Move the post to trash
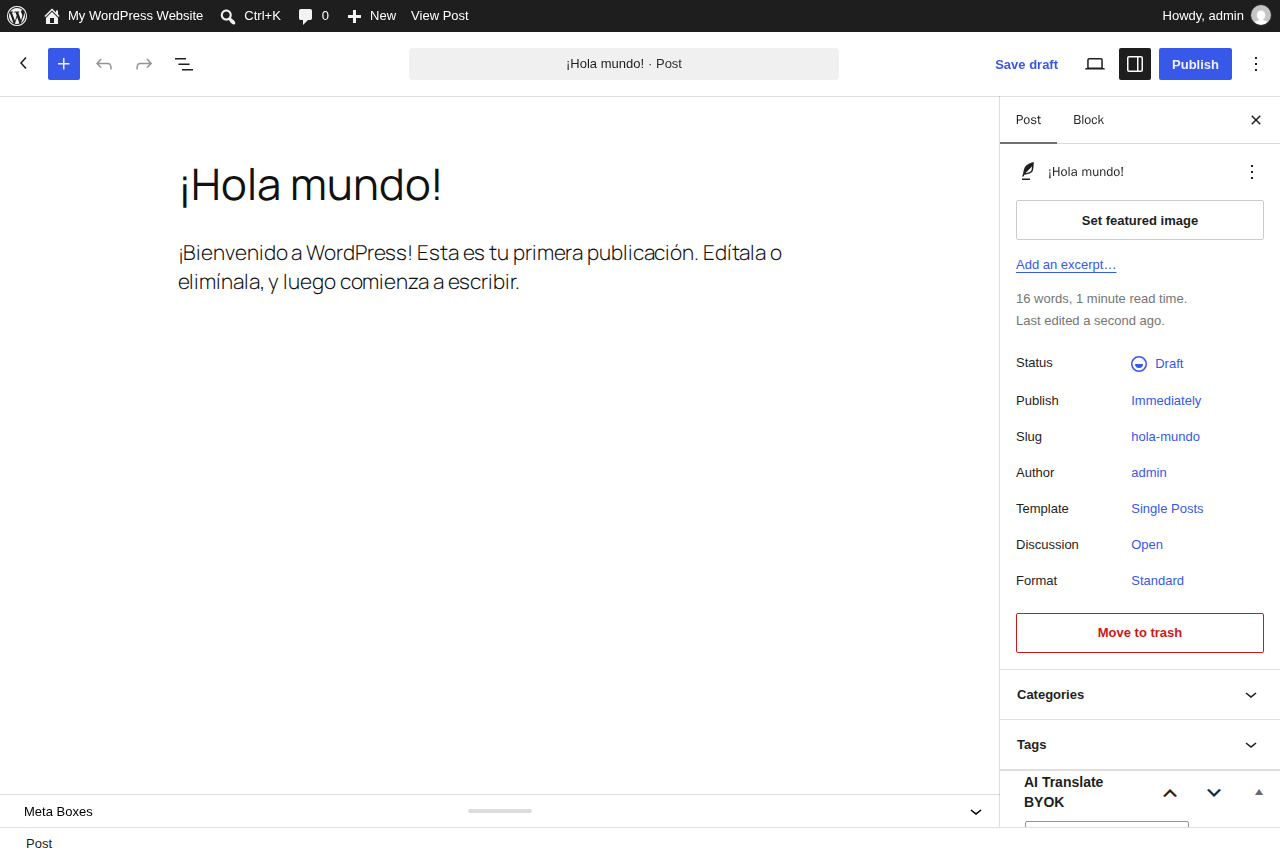Image resolution: width=1280 pixels, height=860 pixels. pyautogui.click(x=1140, y=633)
